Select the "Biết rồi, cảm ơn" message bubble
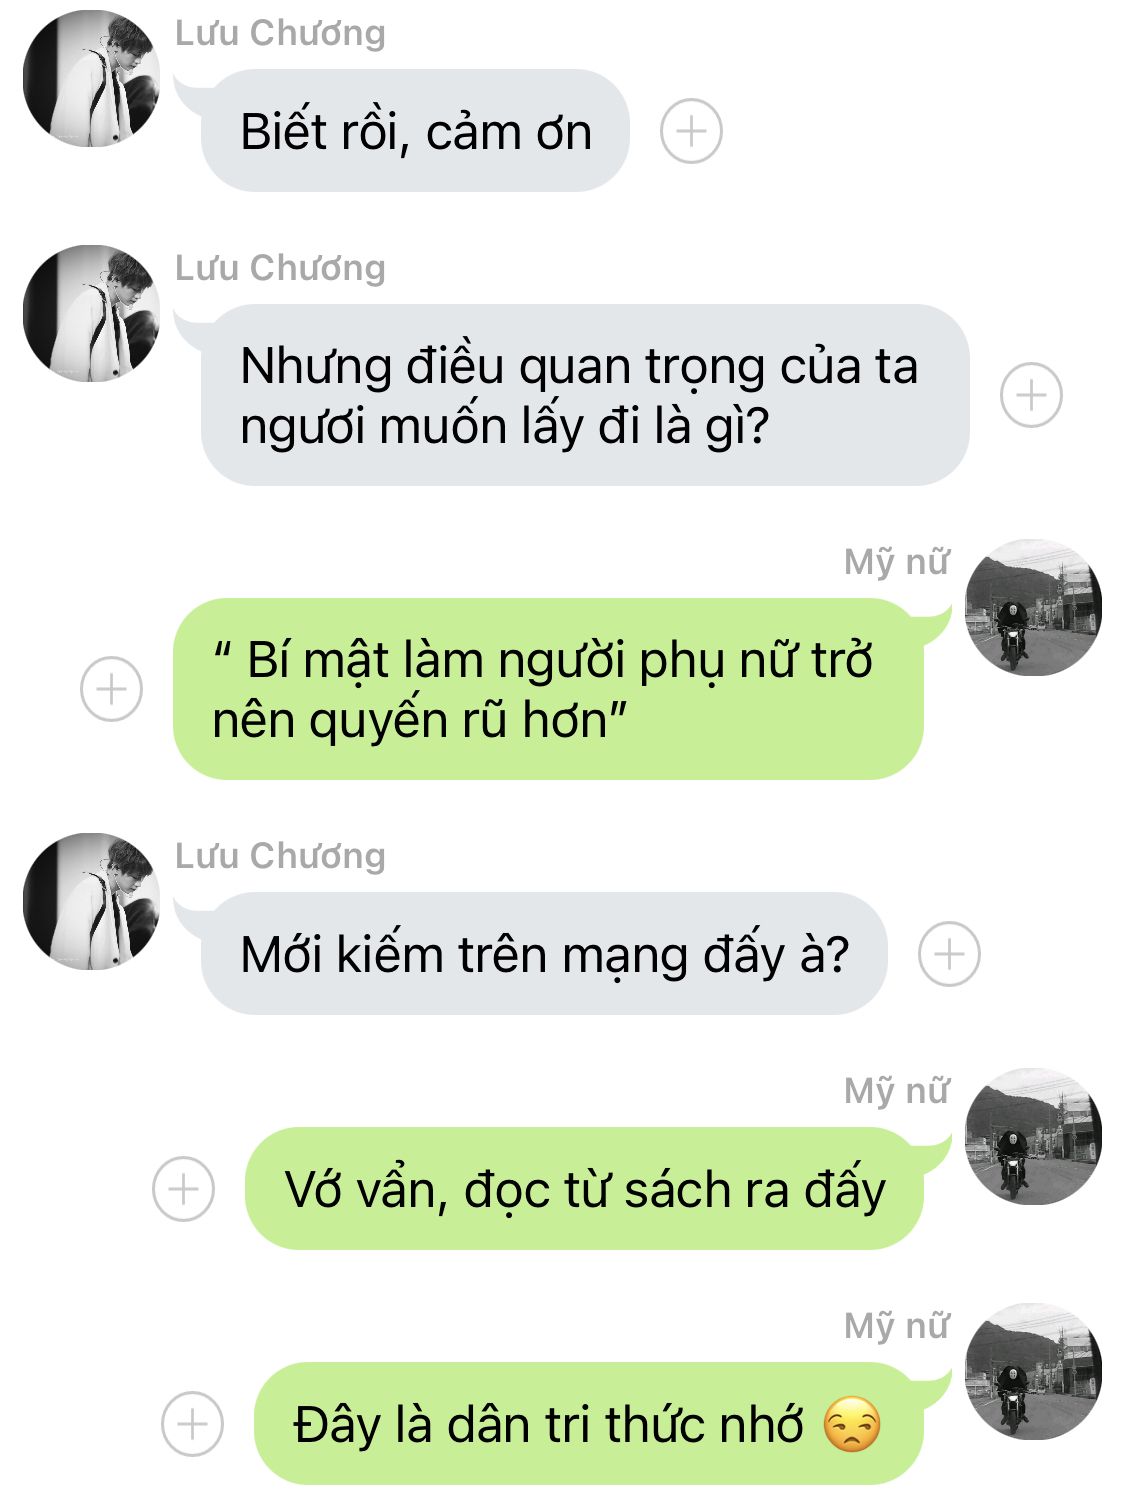Image resolution: width=1125 pixels, height=1509 pixels. (x=414, y=131)
